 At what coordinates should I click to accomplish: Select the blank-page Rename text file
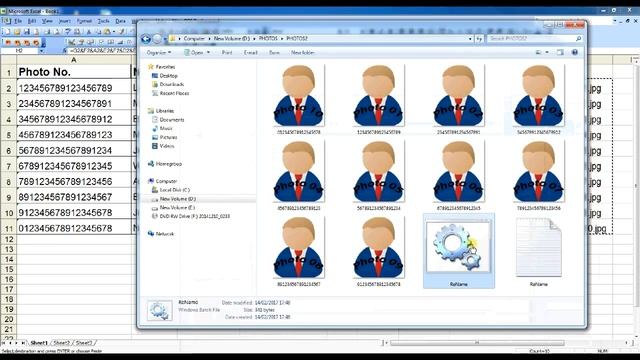pos(539,251)
